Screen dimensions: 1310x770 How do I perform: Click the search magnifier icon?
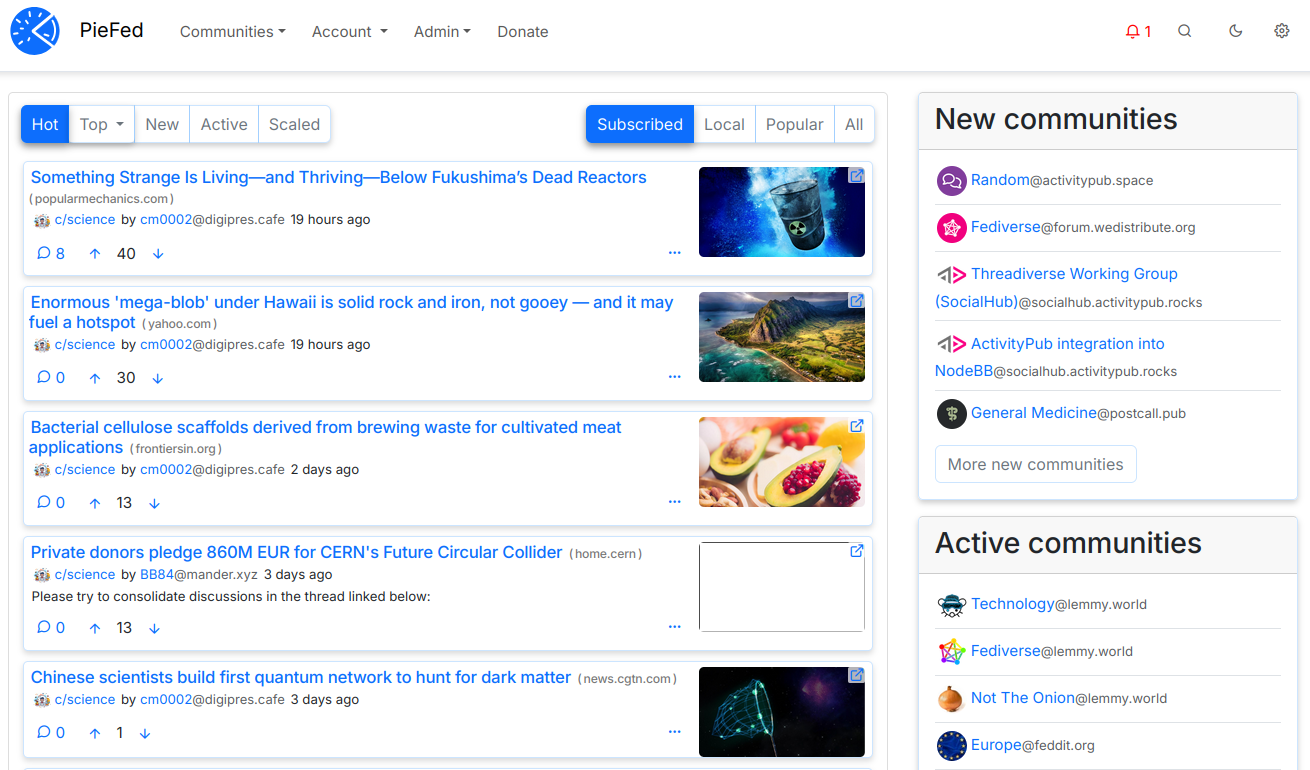point(1184,31)
